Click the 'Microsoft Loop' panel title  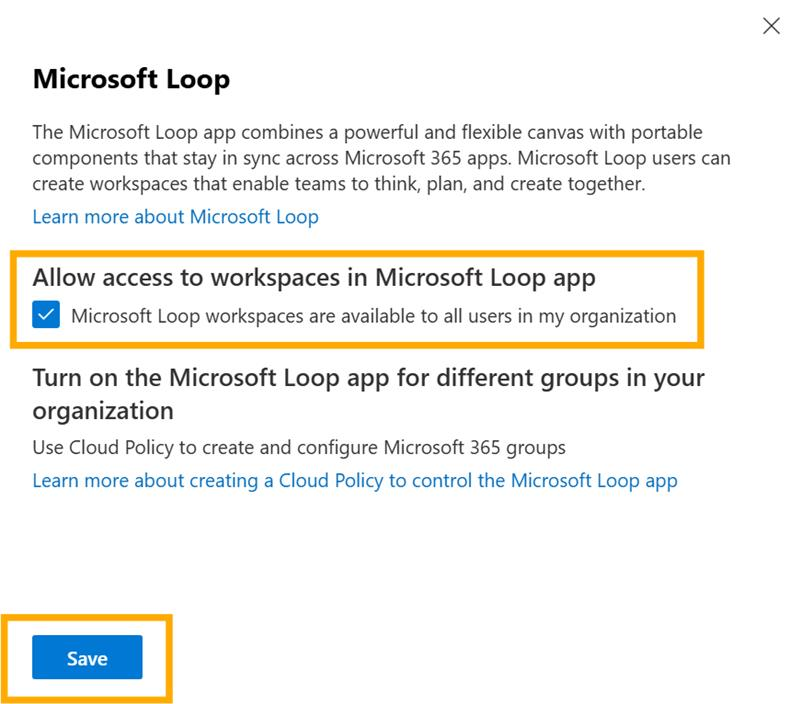[x=131, y=80]
